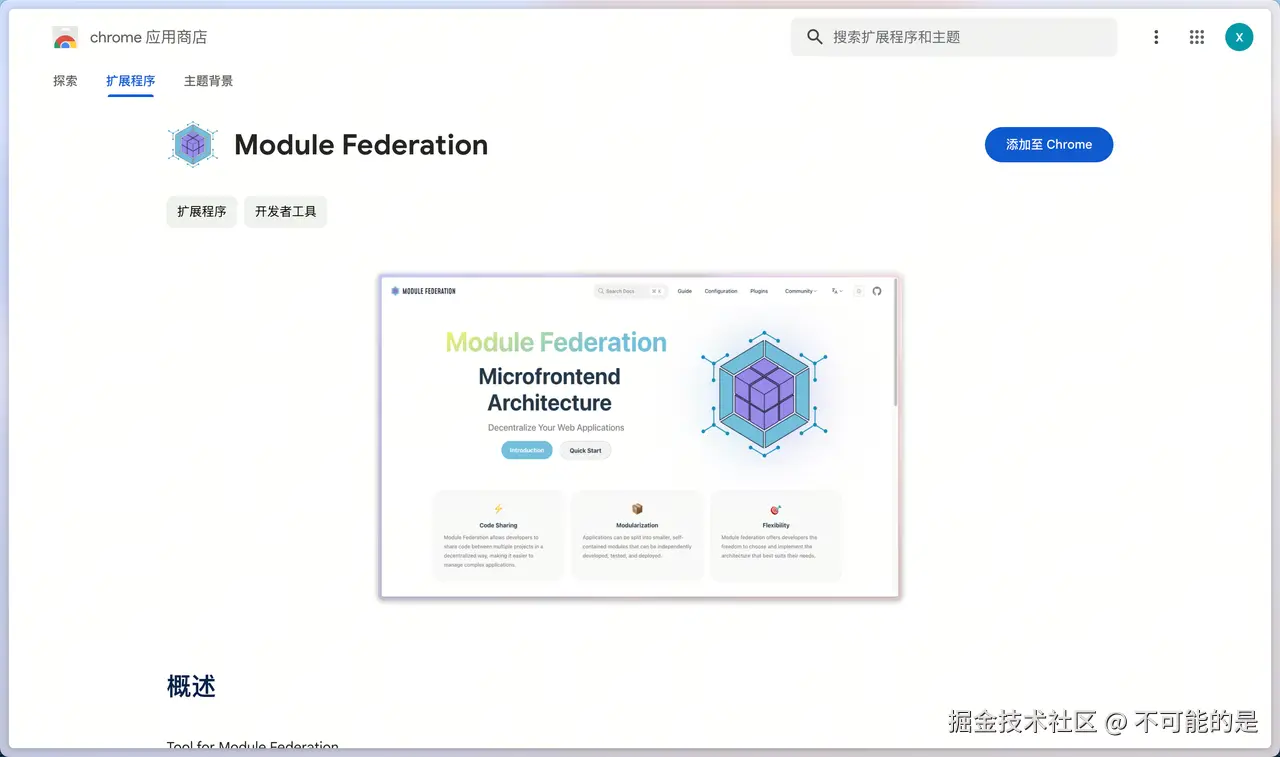Image resolution: width=1280 pixels, height=757 pixels.
Task: Select the 扩展程序 tab in navigation
Action: pos(130,81)
